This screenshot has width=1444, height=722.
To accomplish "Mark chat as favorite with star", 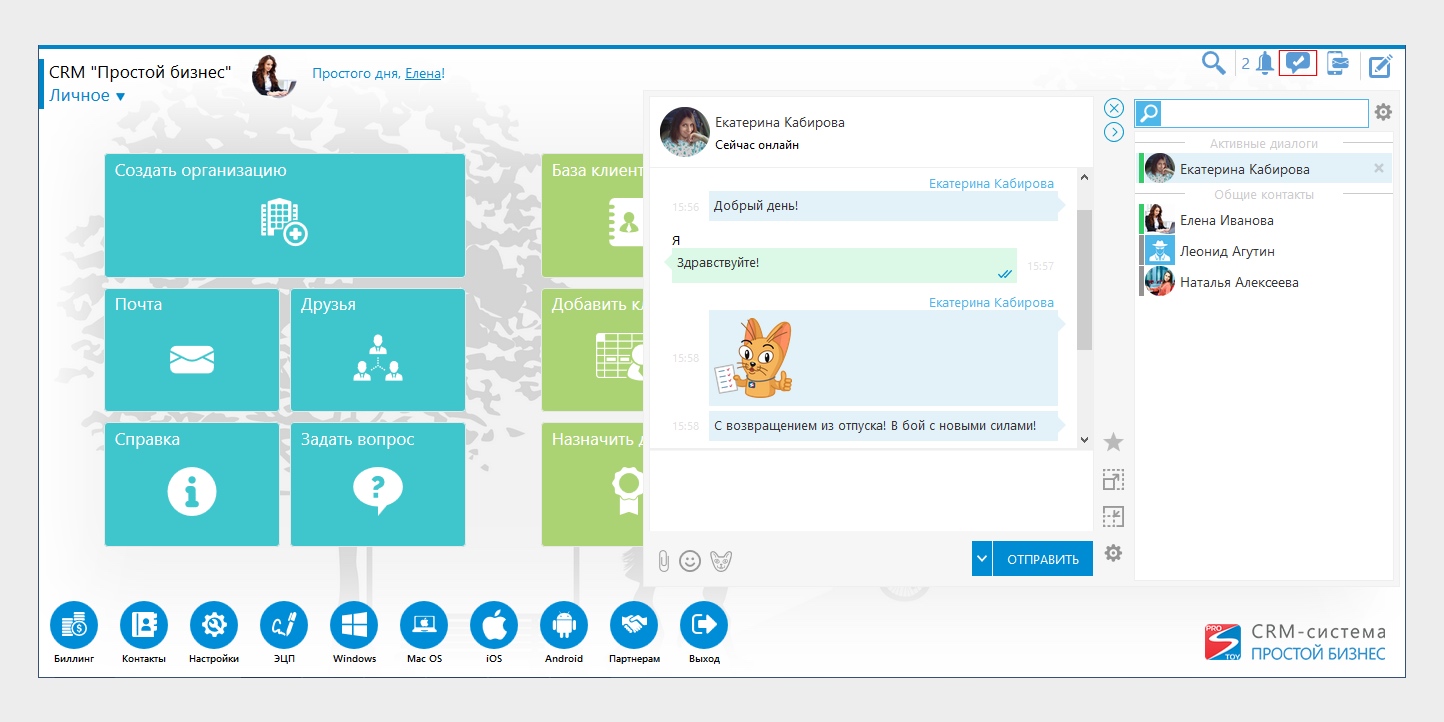I will click(1113, 442).
